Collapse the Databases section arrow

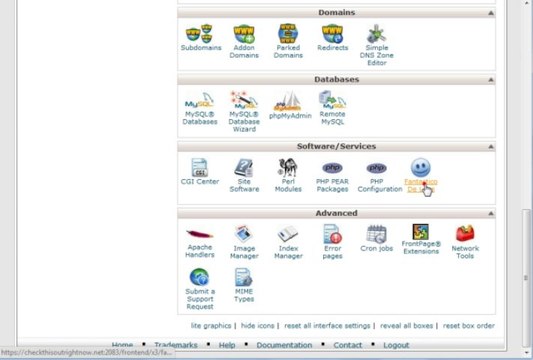point(491,80)
